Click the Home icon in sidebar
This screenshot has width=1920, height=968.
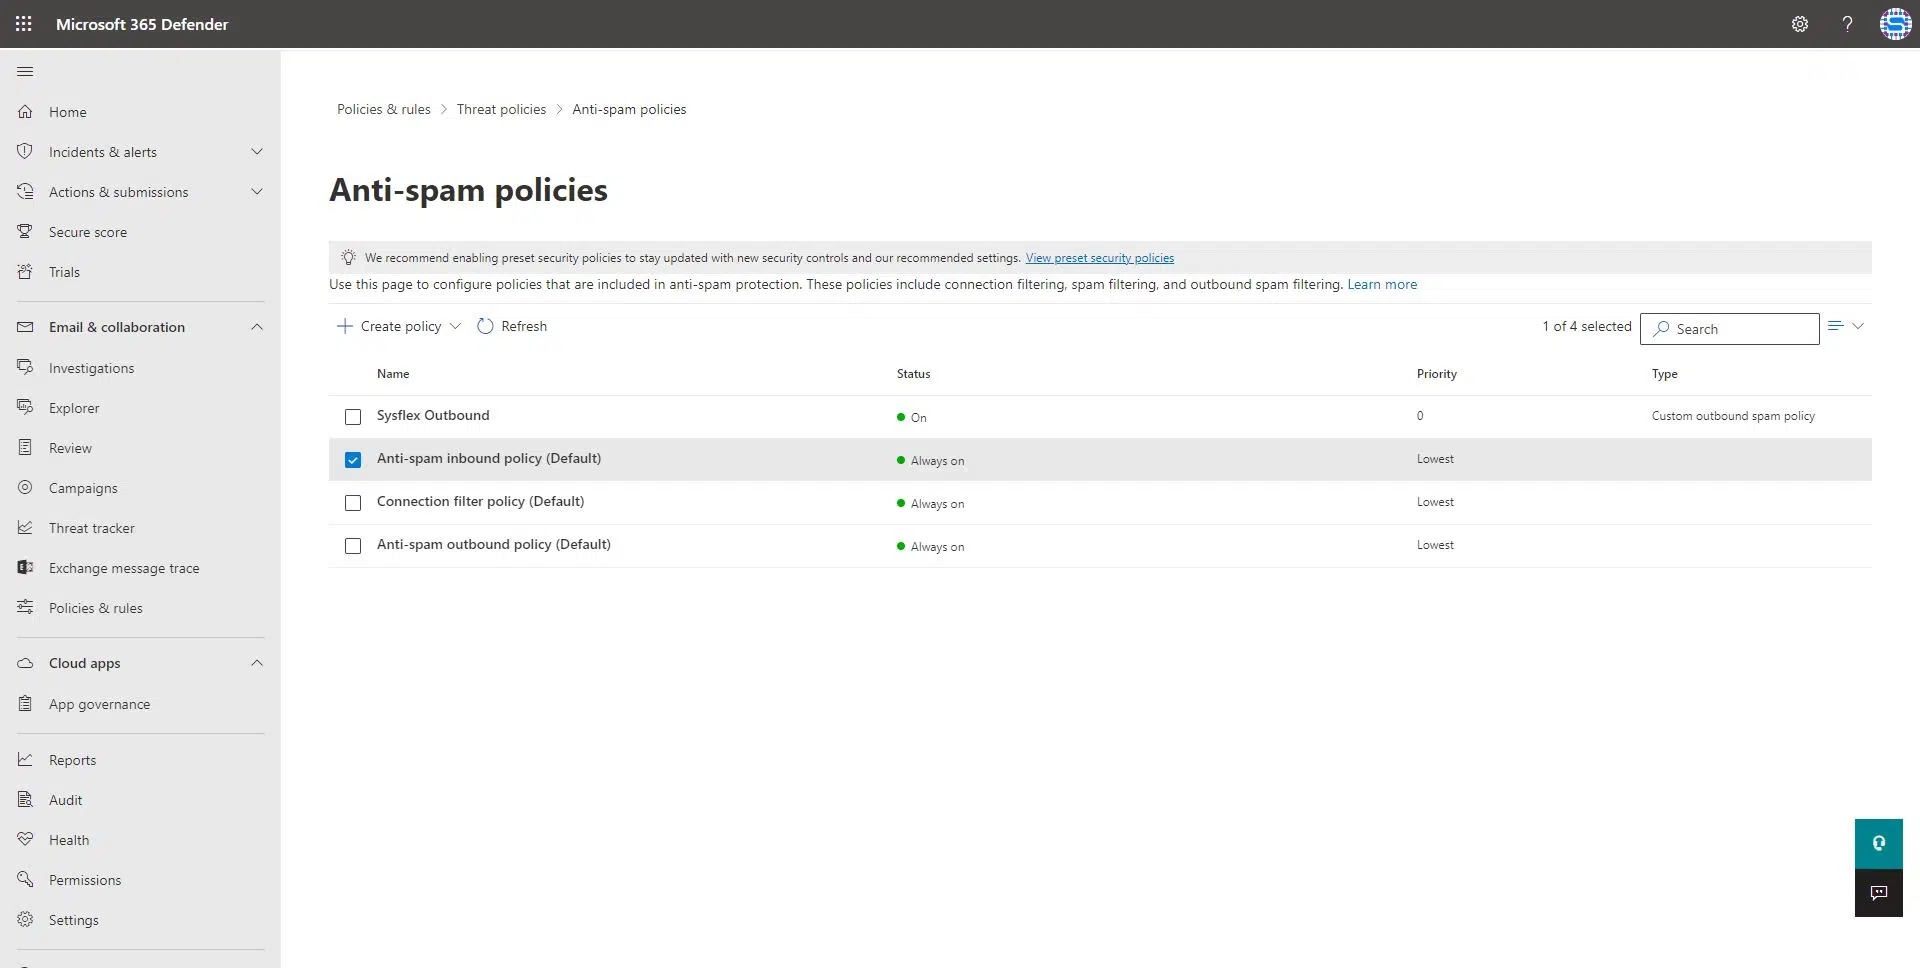coord(26,112)
